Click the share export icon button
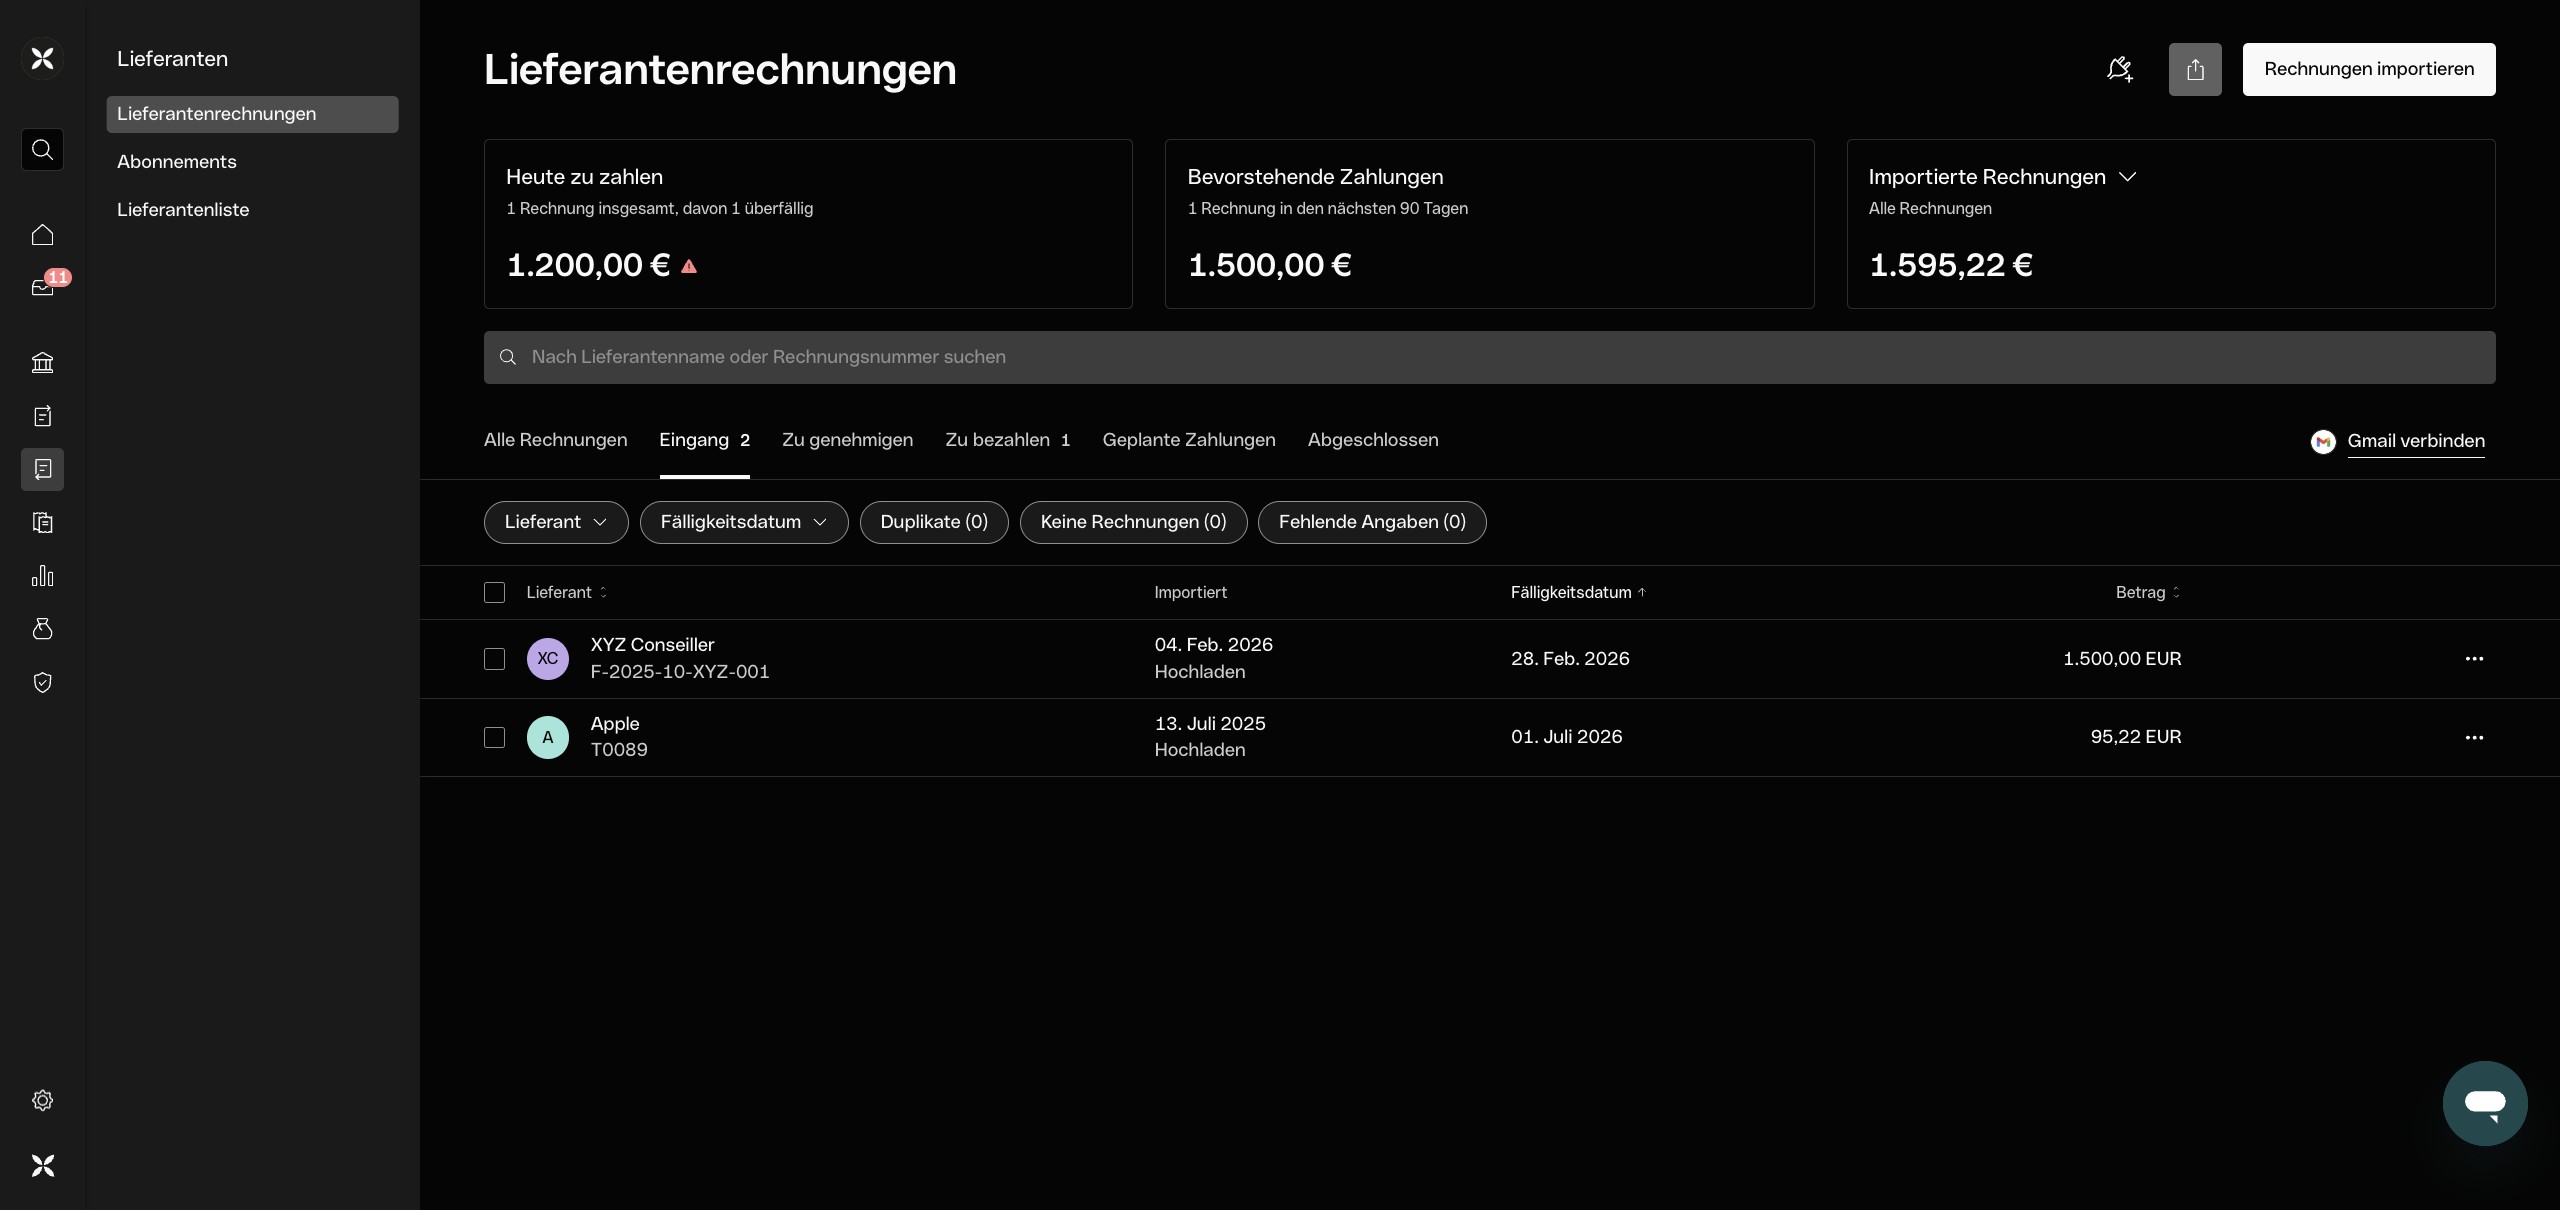 pos(2195,69)
